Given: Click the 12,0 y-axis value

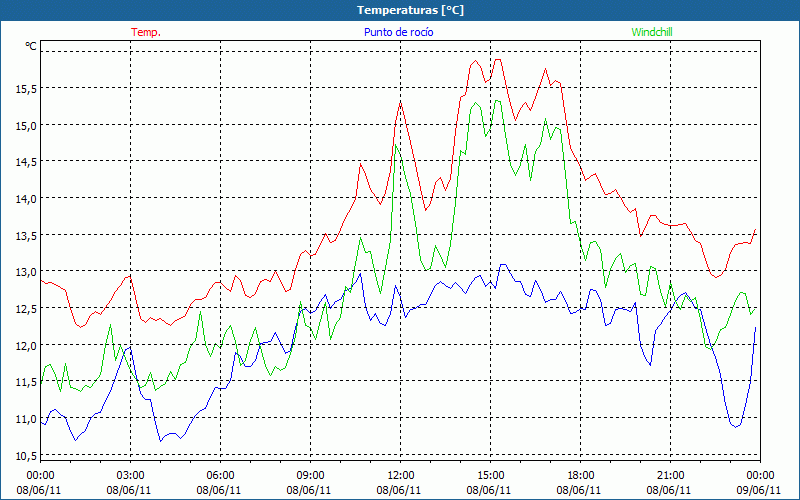Looking at the screenshot, I should pos(27,345).
